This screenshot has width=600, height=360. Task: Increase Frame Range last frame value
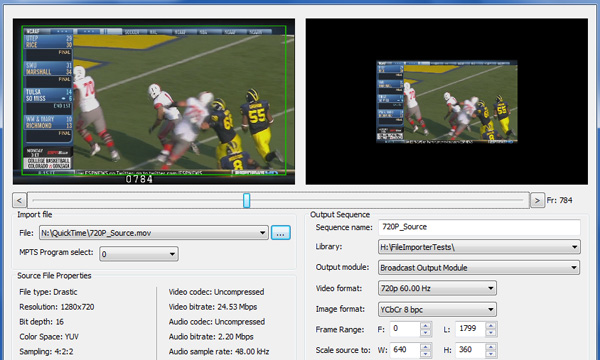tap(491, 325)
